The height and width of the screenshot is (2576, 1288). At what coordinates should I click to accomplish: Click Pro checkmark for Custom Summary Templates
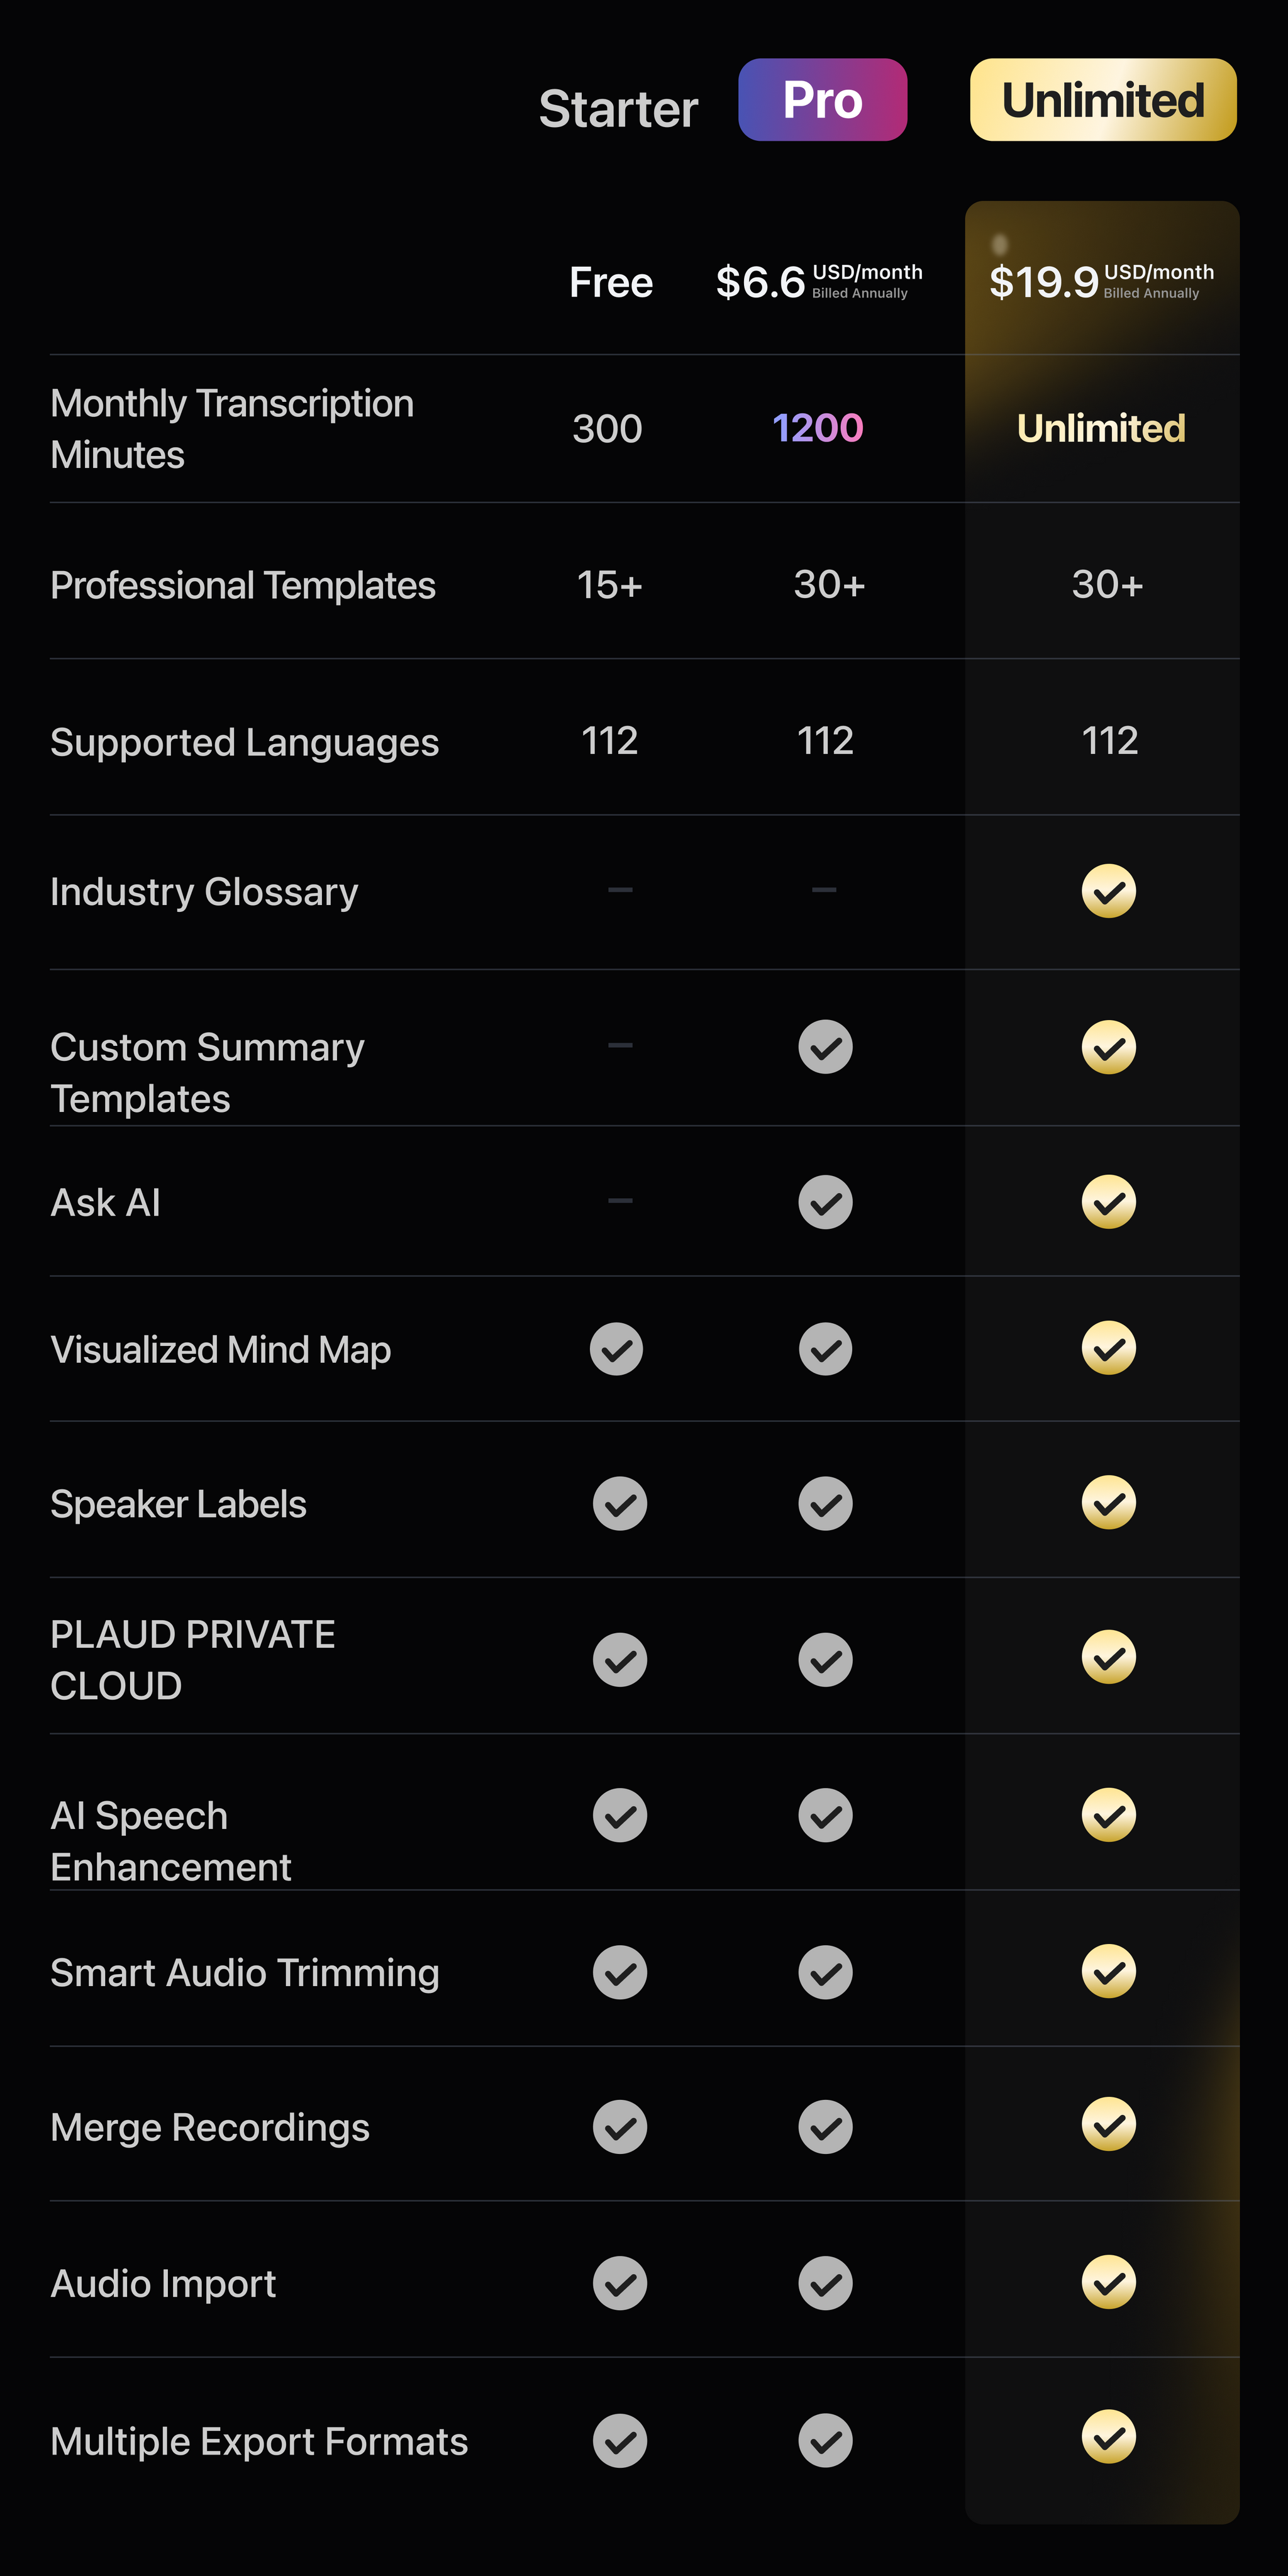(825, 1047)
